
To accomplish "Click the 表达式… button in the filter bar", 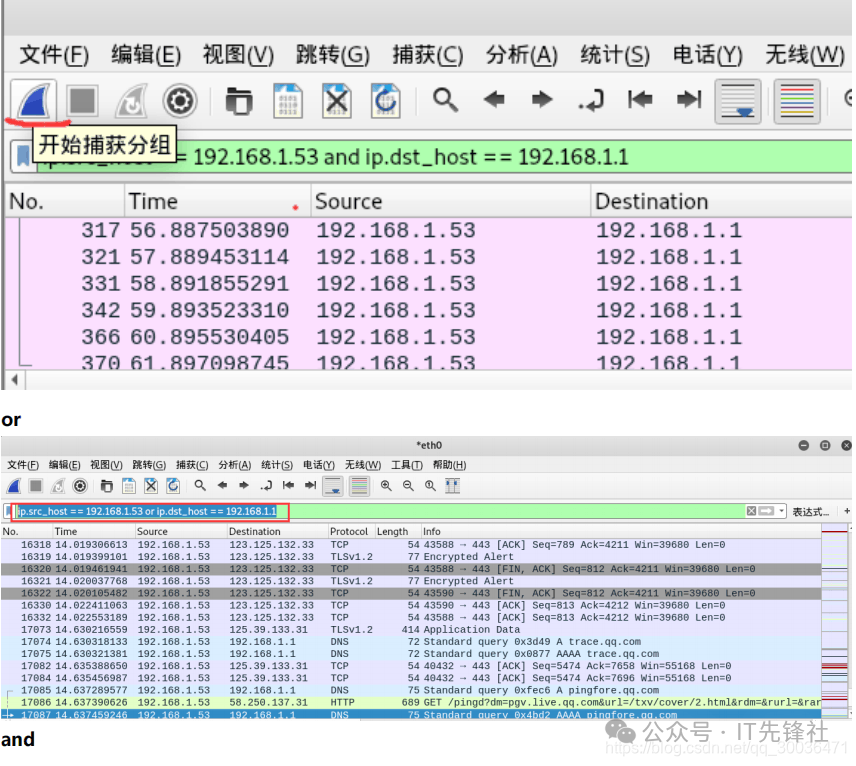I will tap(810, 511).
